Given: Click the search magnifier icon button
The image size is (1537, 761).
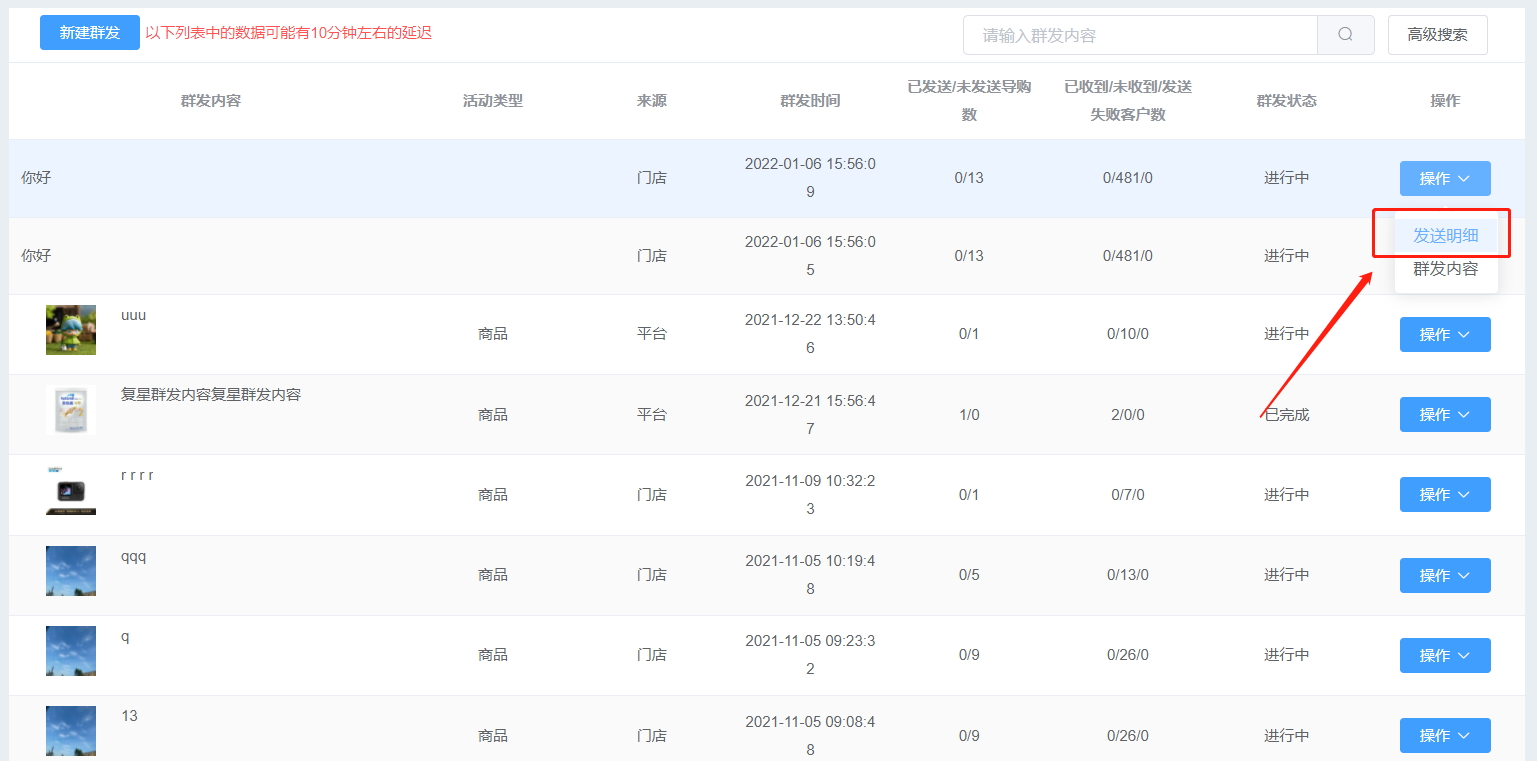Looking at the screenshot, I should [x=1345, y=35].
